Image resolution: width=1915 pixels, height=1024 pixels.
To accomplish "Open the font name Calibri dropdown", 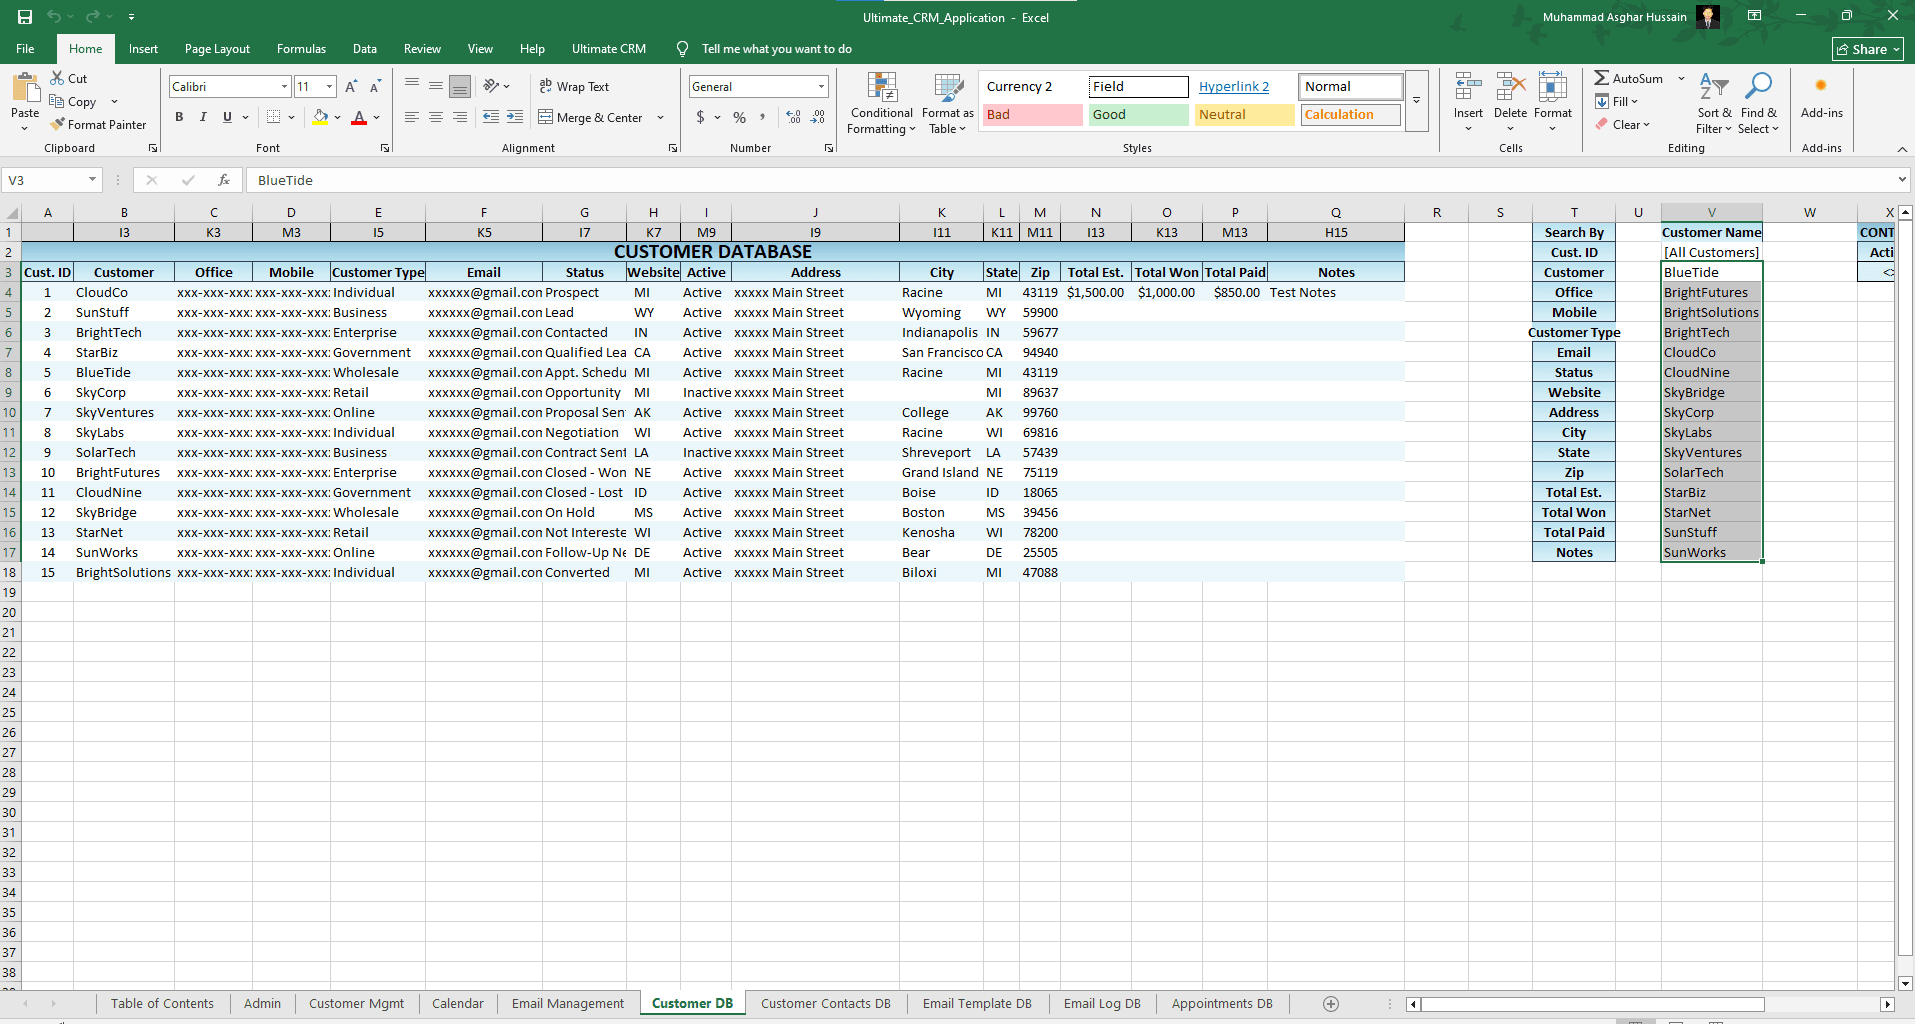I will pyautogui.click(x=284, y=87).
